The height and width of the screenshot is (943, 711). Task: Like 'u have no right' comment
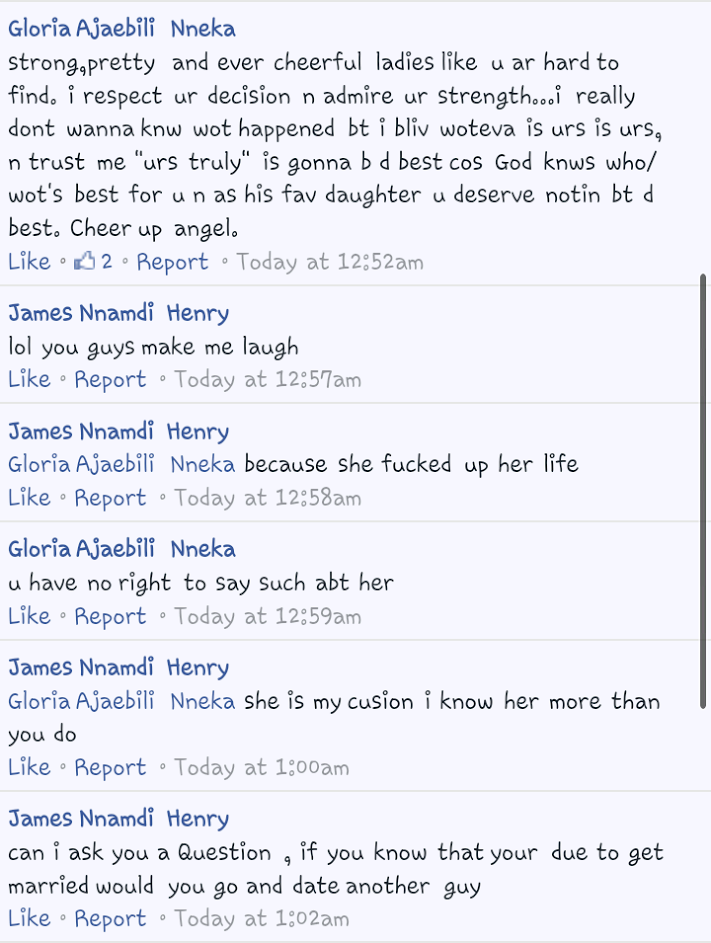(x=29, y=616)
